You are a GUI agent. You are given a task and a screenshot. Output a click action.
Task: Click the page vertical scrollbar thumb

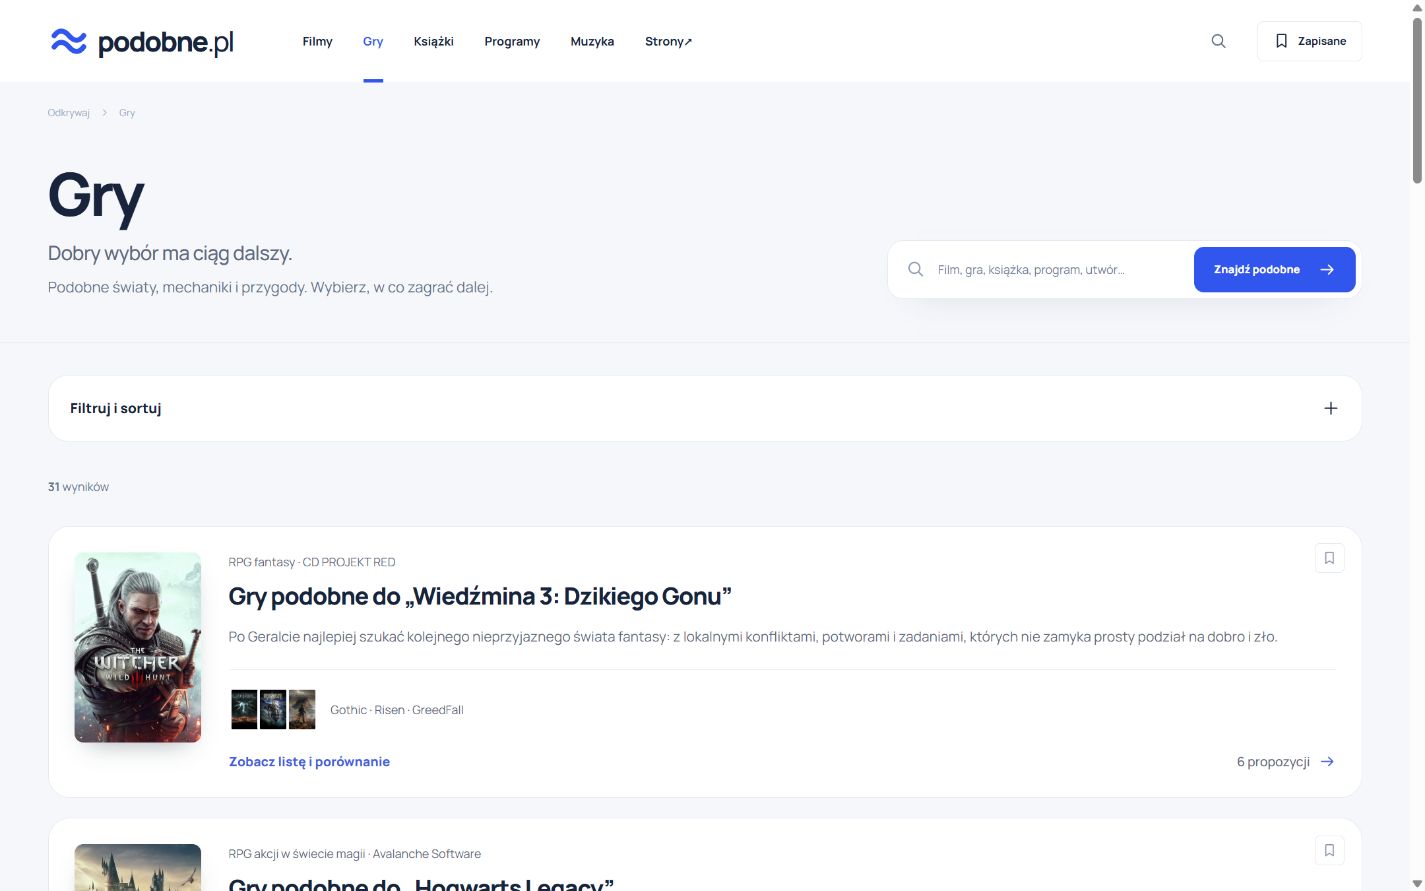(1417, 100)
